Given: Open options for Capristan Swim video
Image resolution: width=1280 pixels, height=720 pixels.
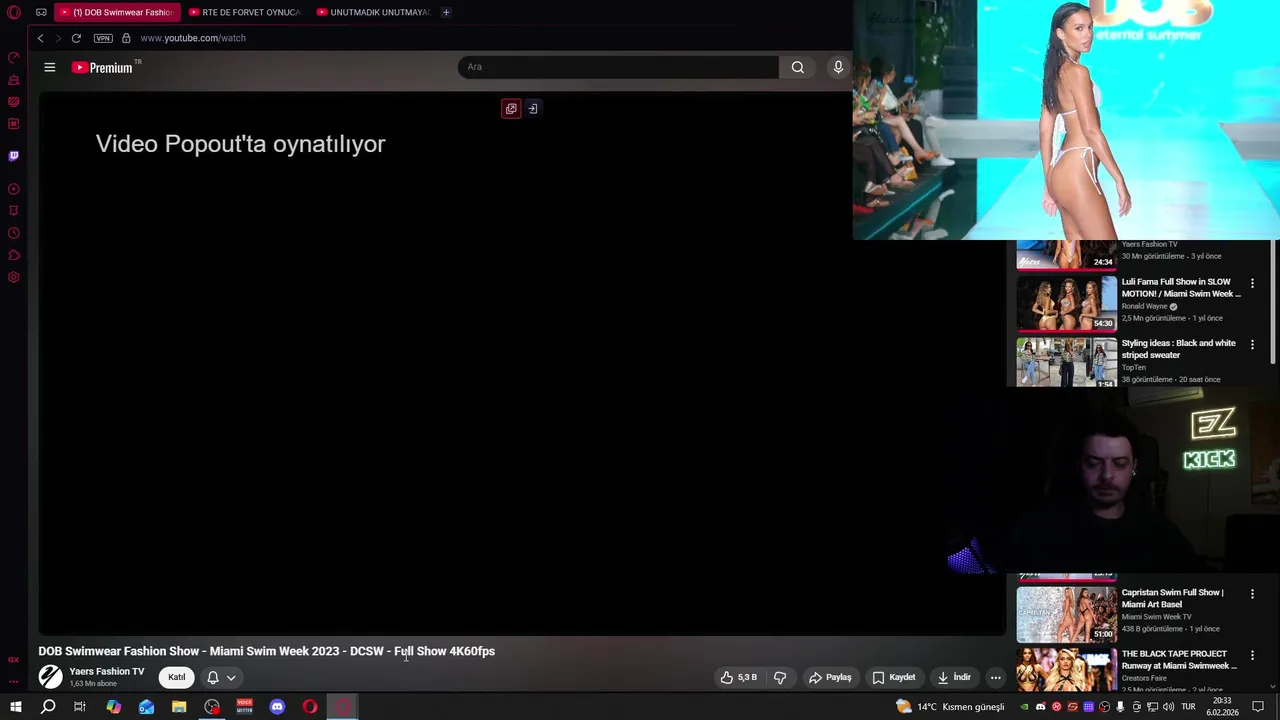Looking at the screenshot, I should click(x=1252, y=594).
